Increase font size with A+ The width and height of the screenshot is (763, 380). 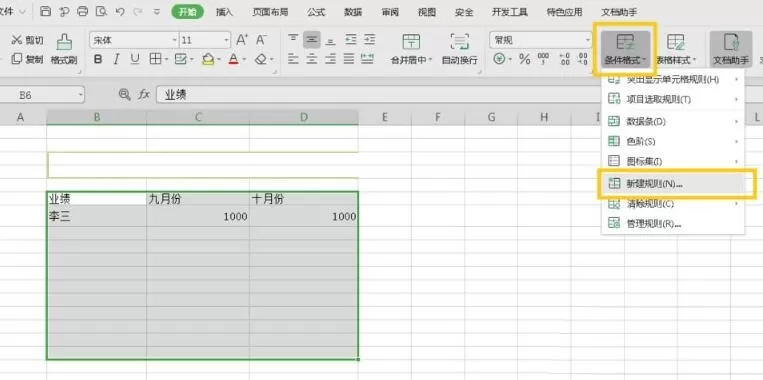click(x=242, y=40)
